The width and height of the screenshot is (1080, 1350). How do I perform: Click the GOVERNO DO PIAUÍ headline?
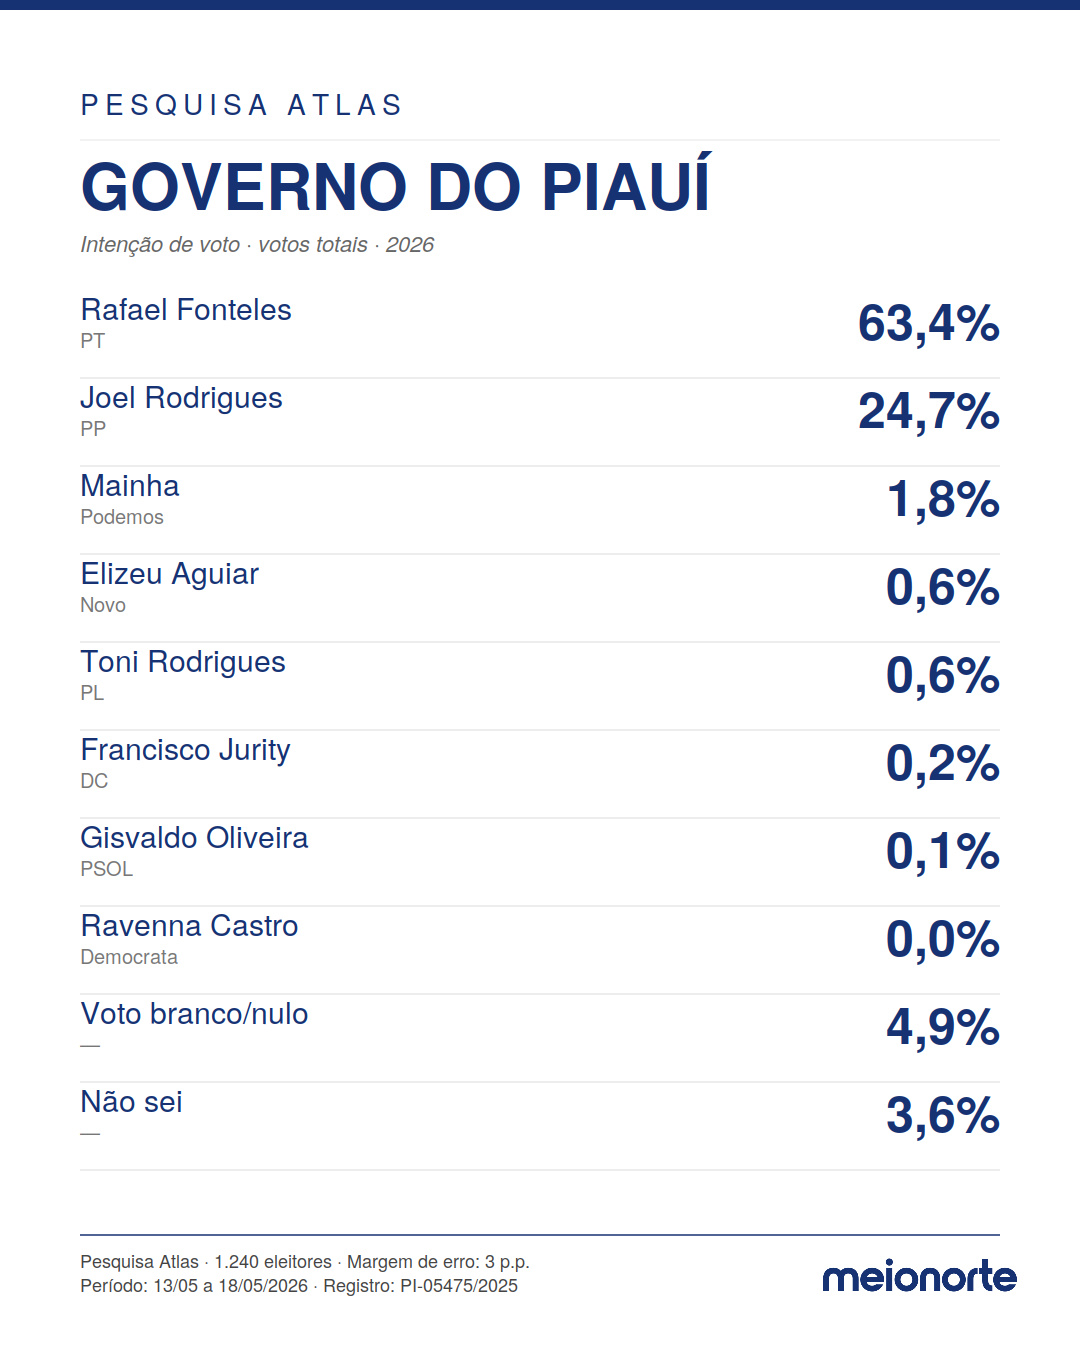coord(396,186)
